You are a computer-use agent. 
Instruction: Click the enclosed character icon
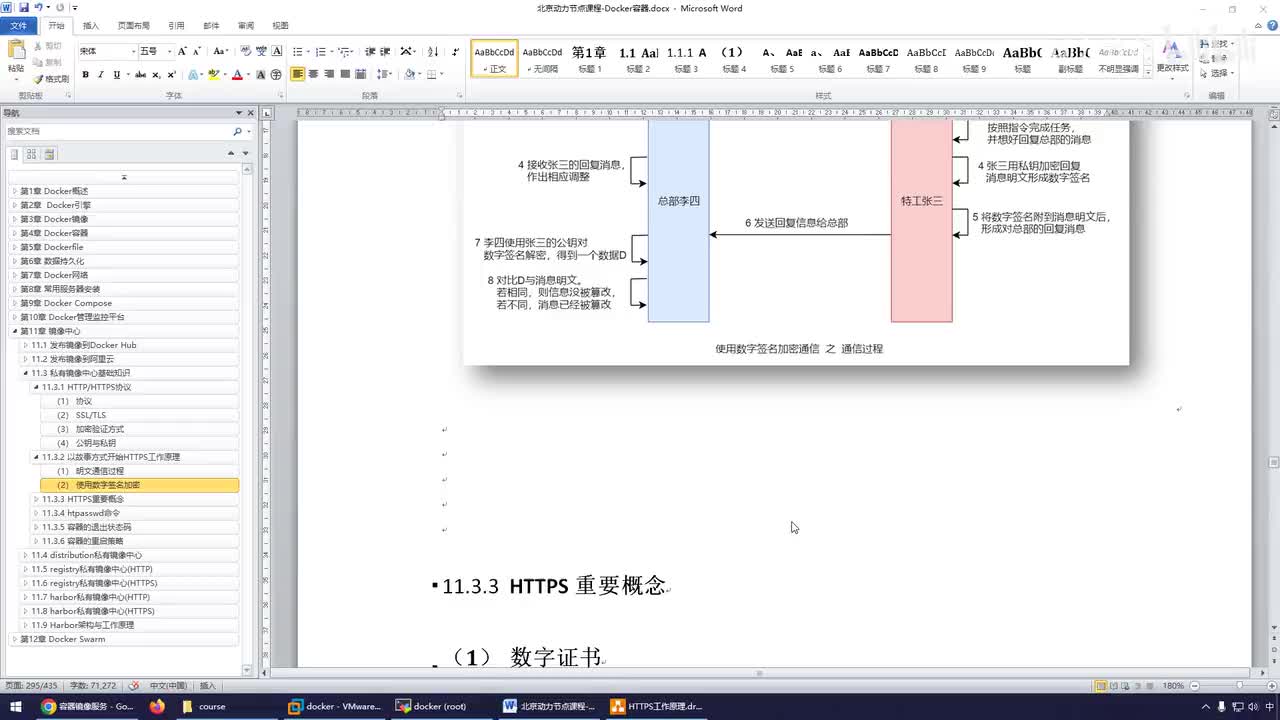[276, 75]
